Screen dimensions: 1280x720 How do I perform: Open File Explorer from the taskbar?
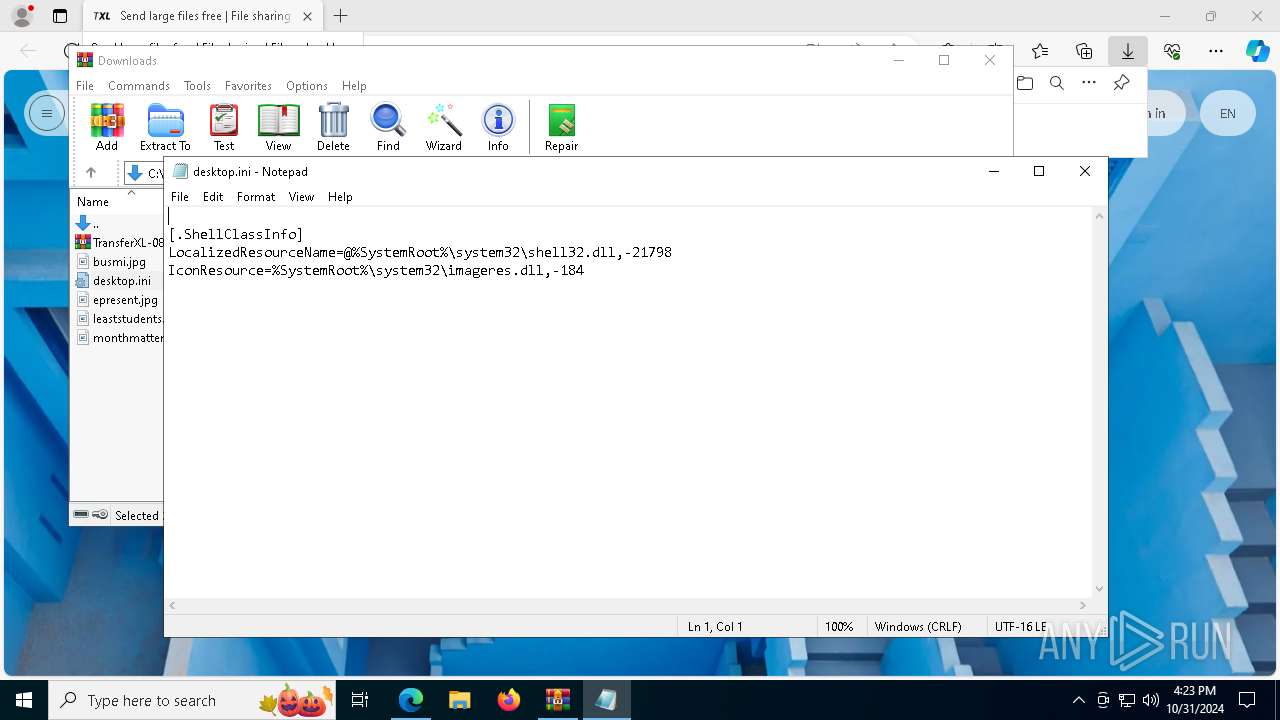point(459,700)
